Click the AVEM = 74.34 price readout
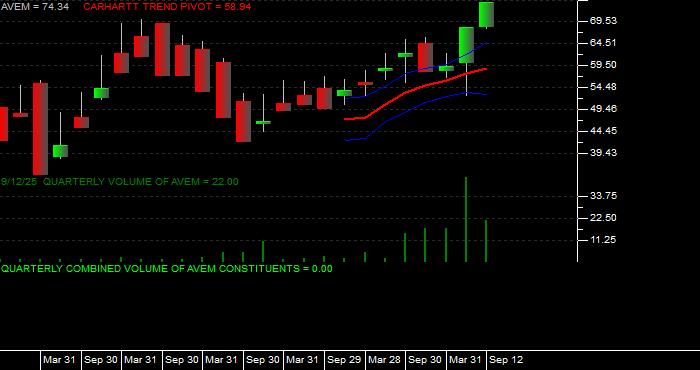 coord(34,7)
